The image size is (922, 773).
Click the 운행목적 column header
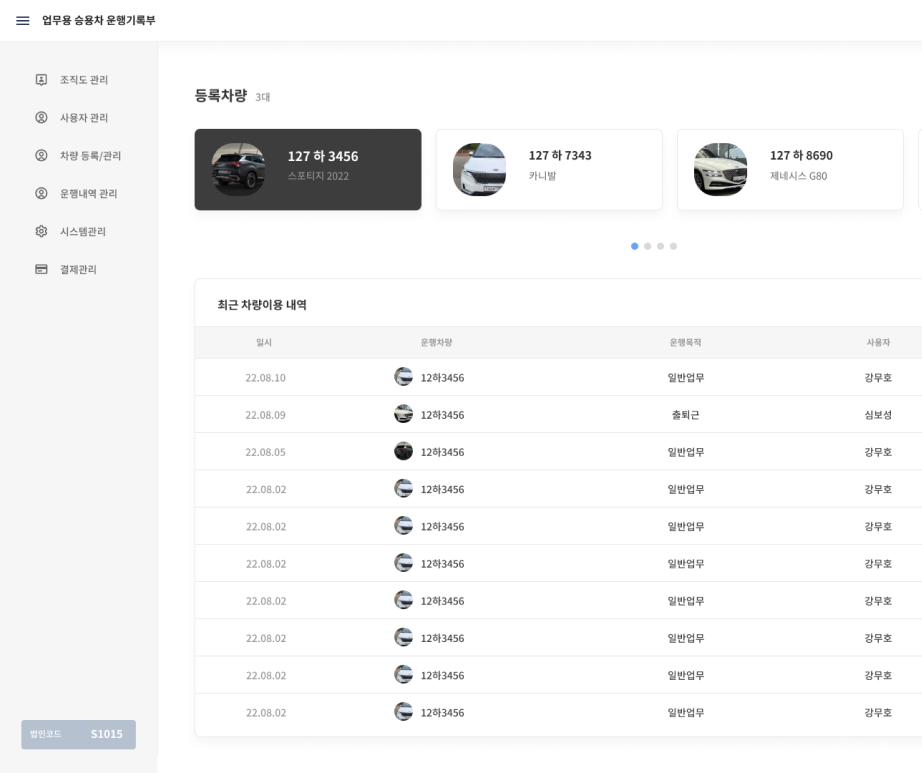(x=685, y=342)
